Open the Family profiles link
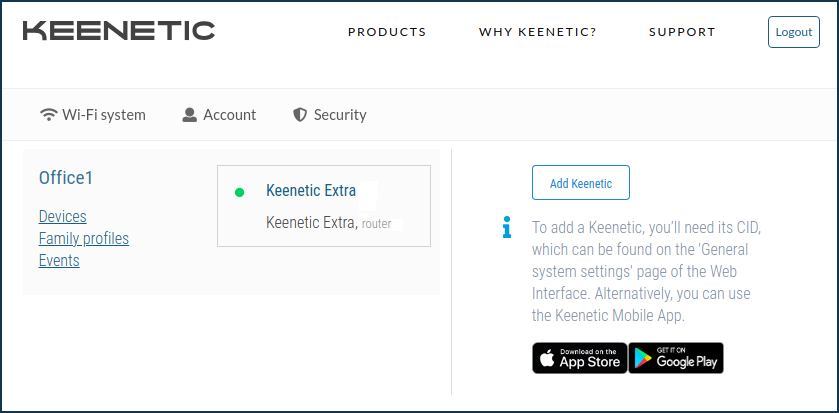The height and width of the screenshot is (413, 839). point(84,238)
